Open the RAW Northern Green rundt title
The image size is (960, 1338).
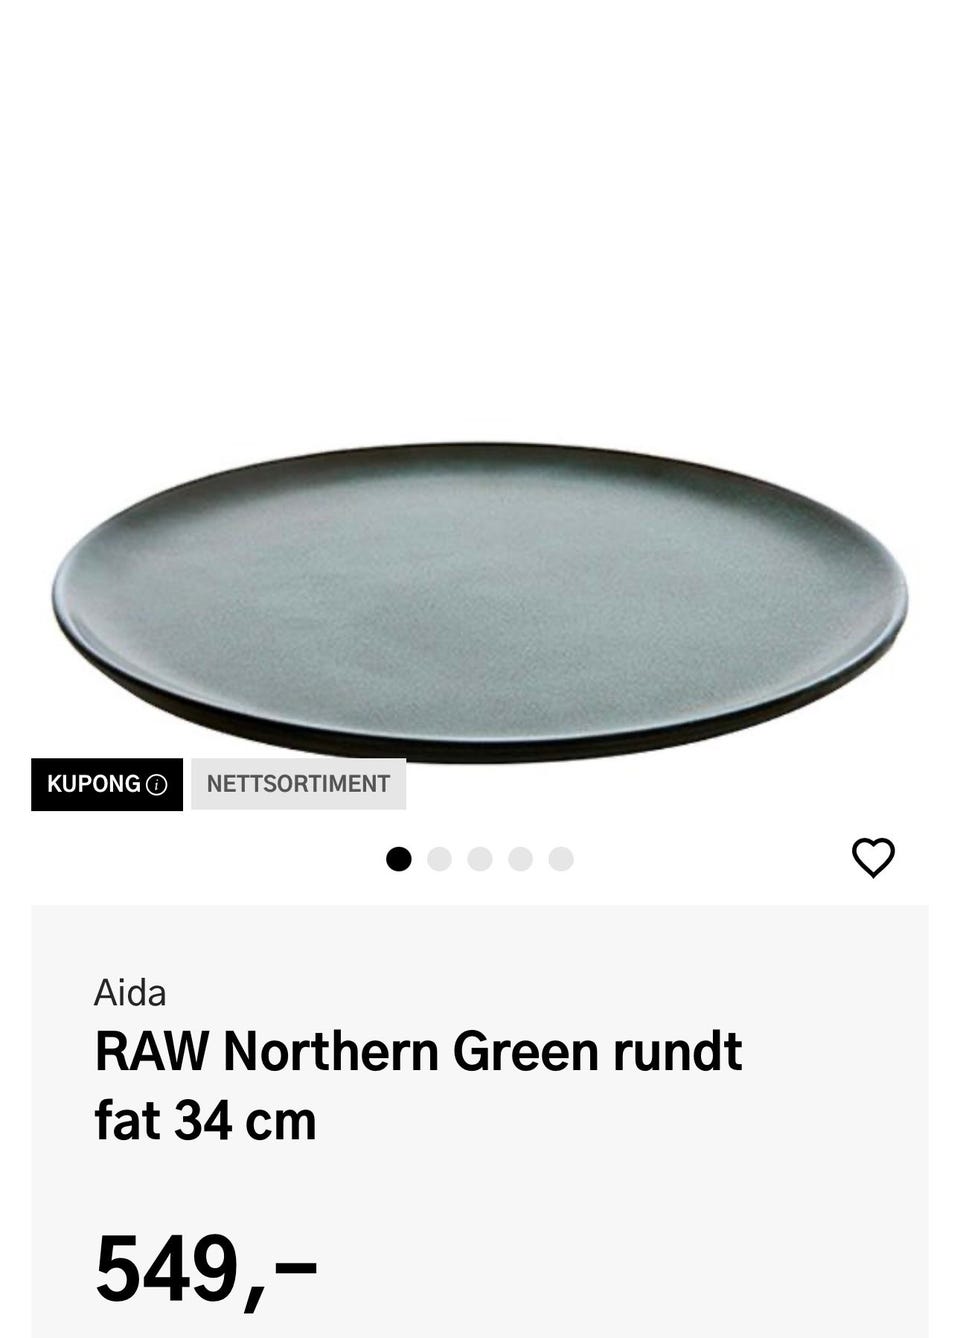418,1052
